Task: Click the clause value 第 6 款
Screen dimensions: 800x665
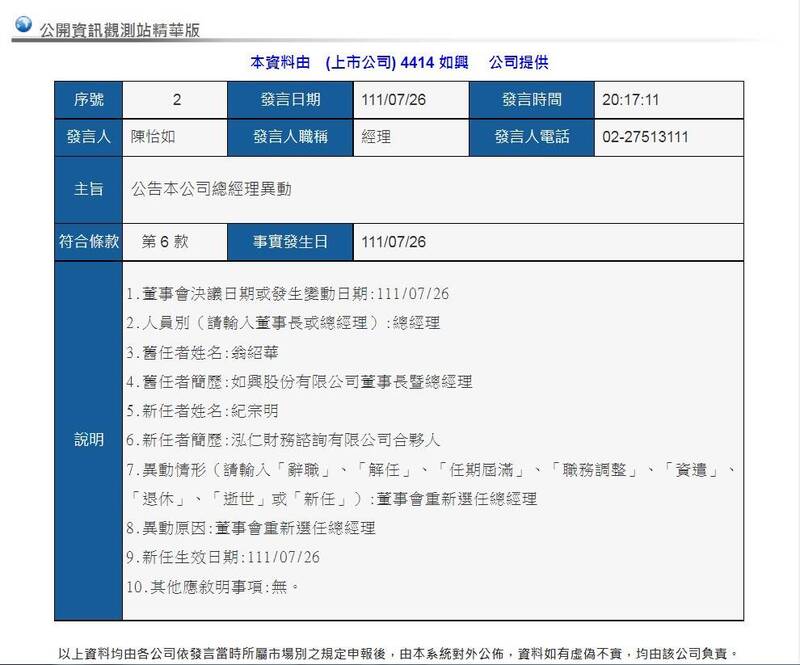Action: tap(165, 241)
